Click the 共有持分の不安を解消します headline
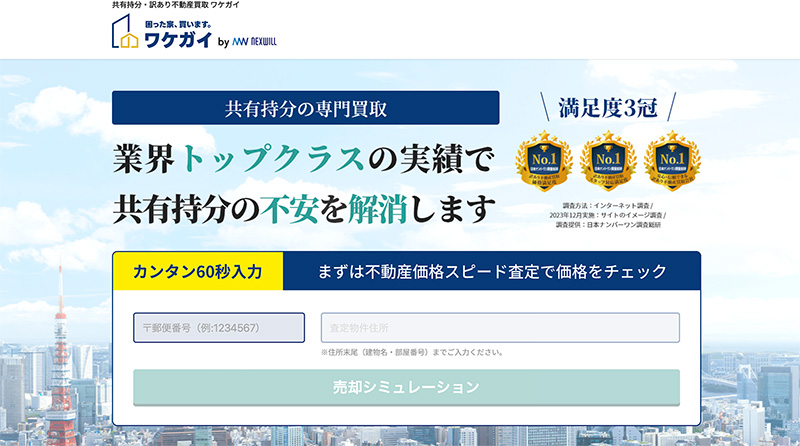Screen dimensions: 800x446 point(304,209)
